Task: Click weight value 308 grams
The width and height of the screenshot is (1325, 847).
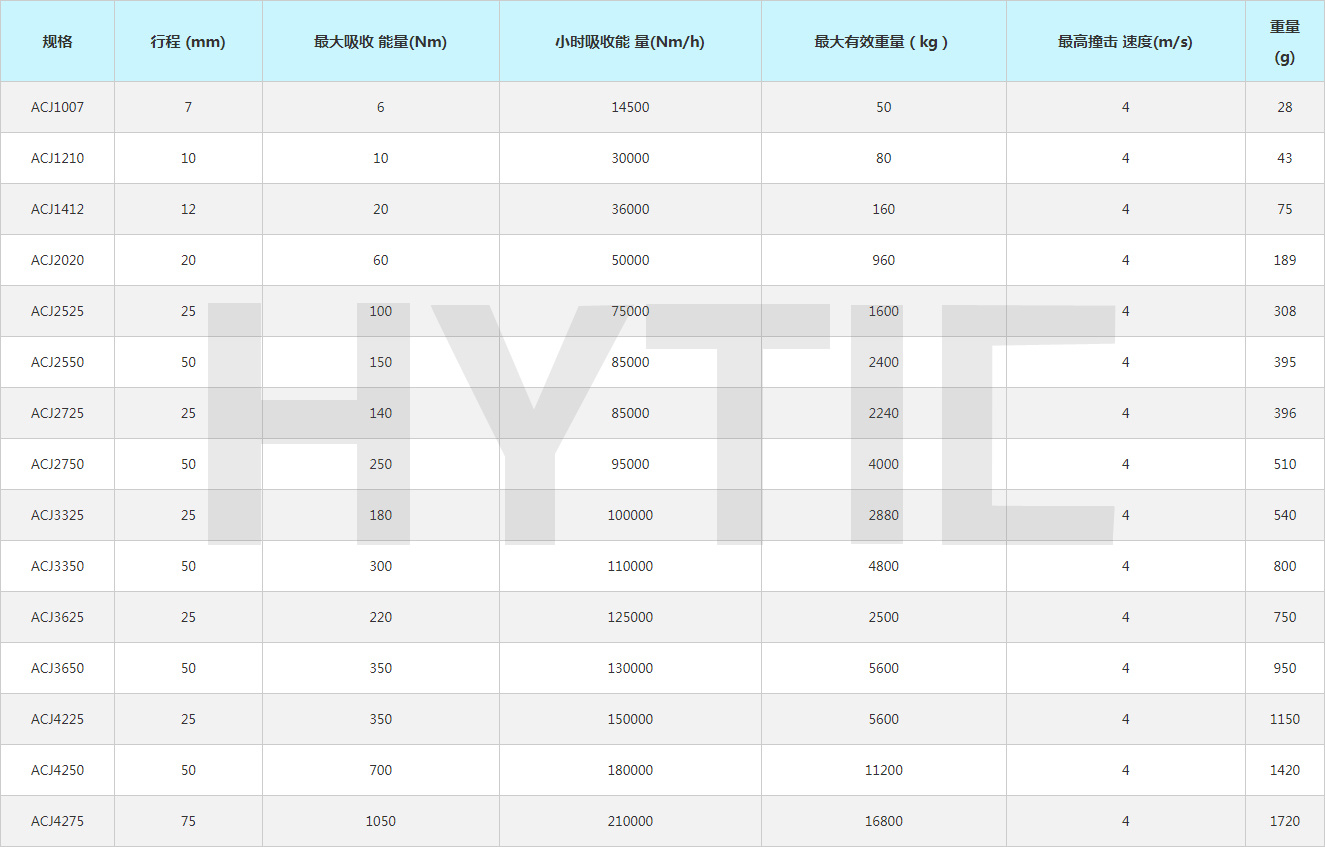Action: (1285, 311)
